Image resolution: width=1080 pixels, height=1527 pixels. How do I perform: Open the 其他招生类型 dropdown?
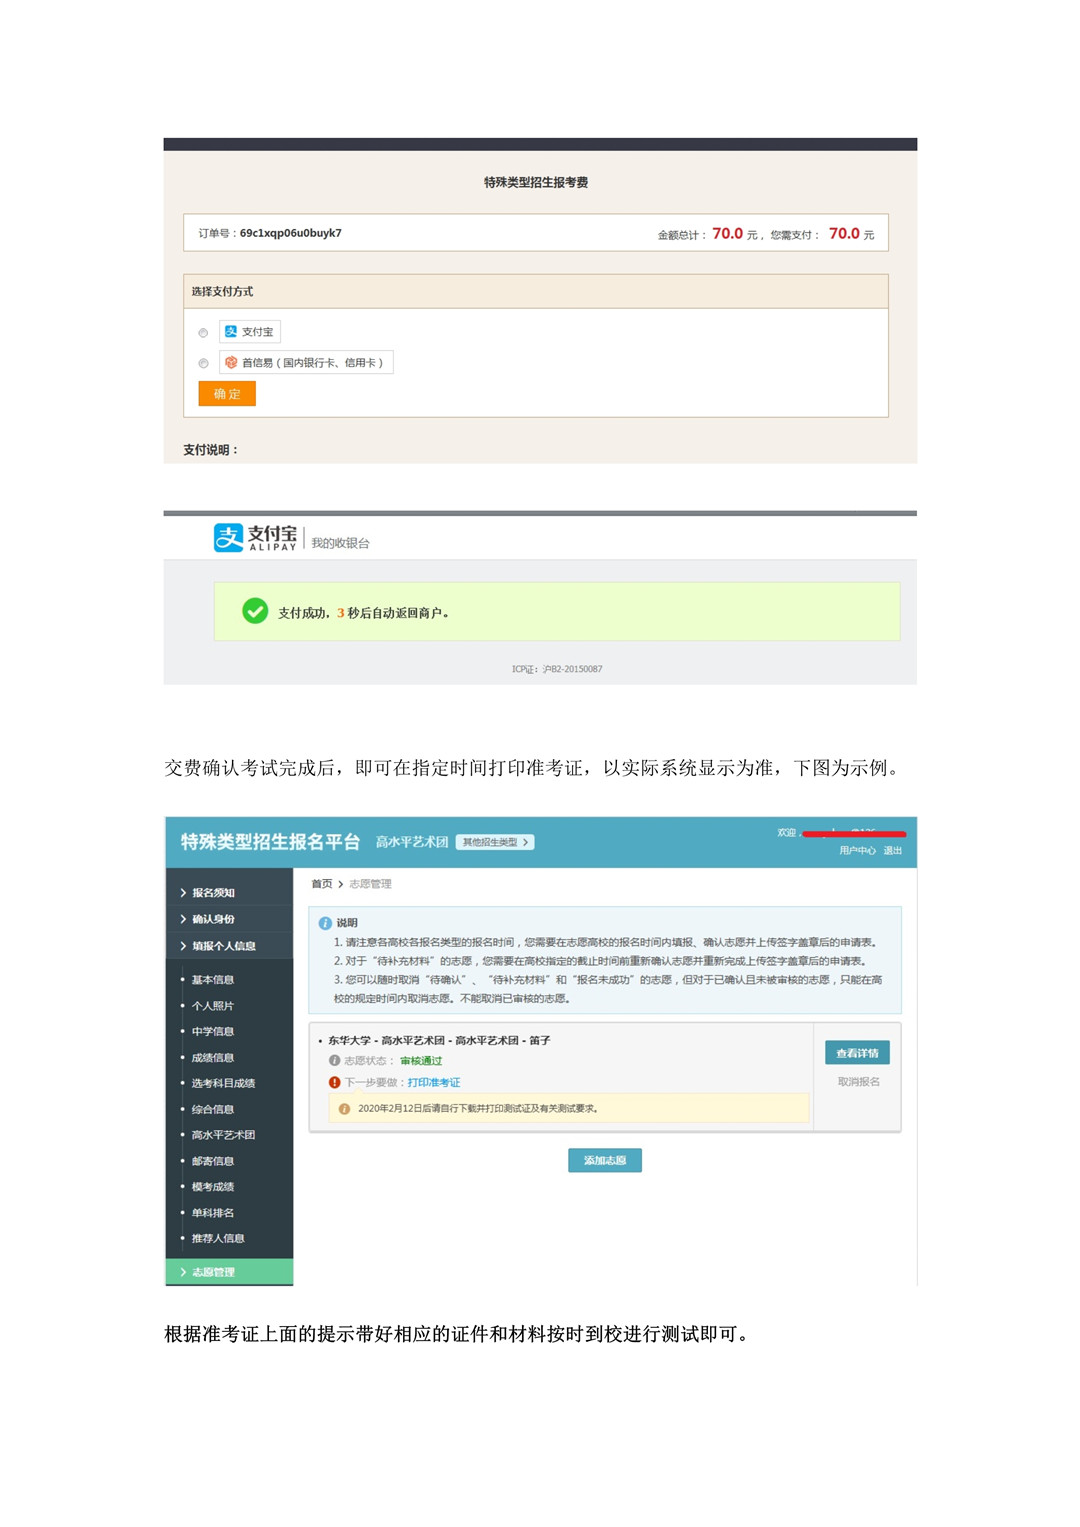pyautogui.click(x=495, y=842)
